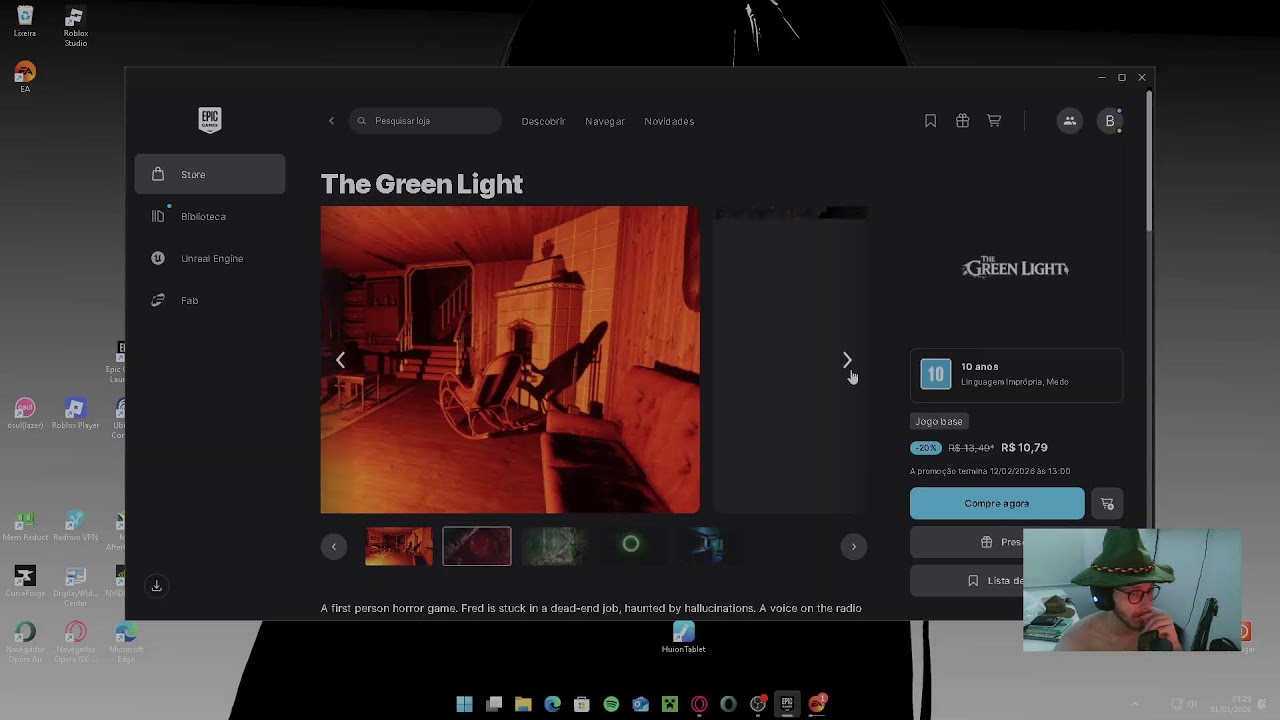Open Navegador Opera GX desktop shortcut
This screenshot has width=1280, height=720.
(x=75, y=642)
